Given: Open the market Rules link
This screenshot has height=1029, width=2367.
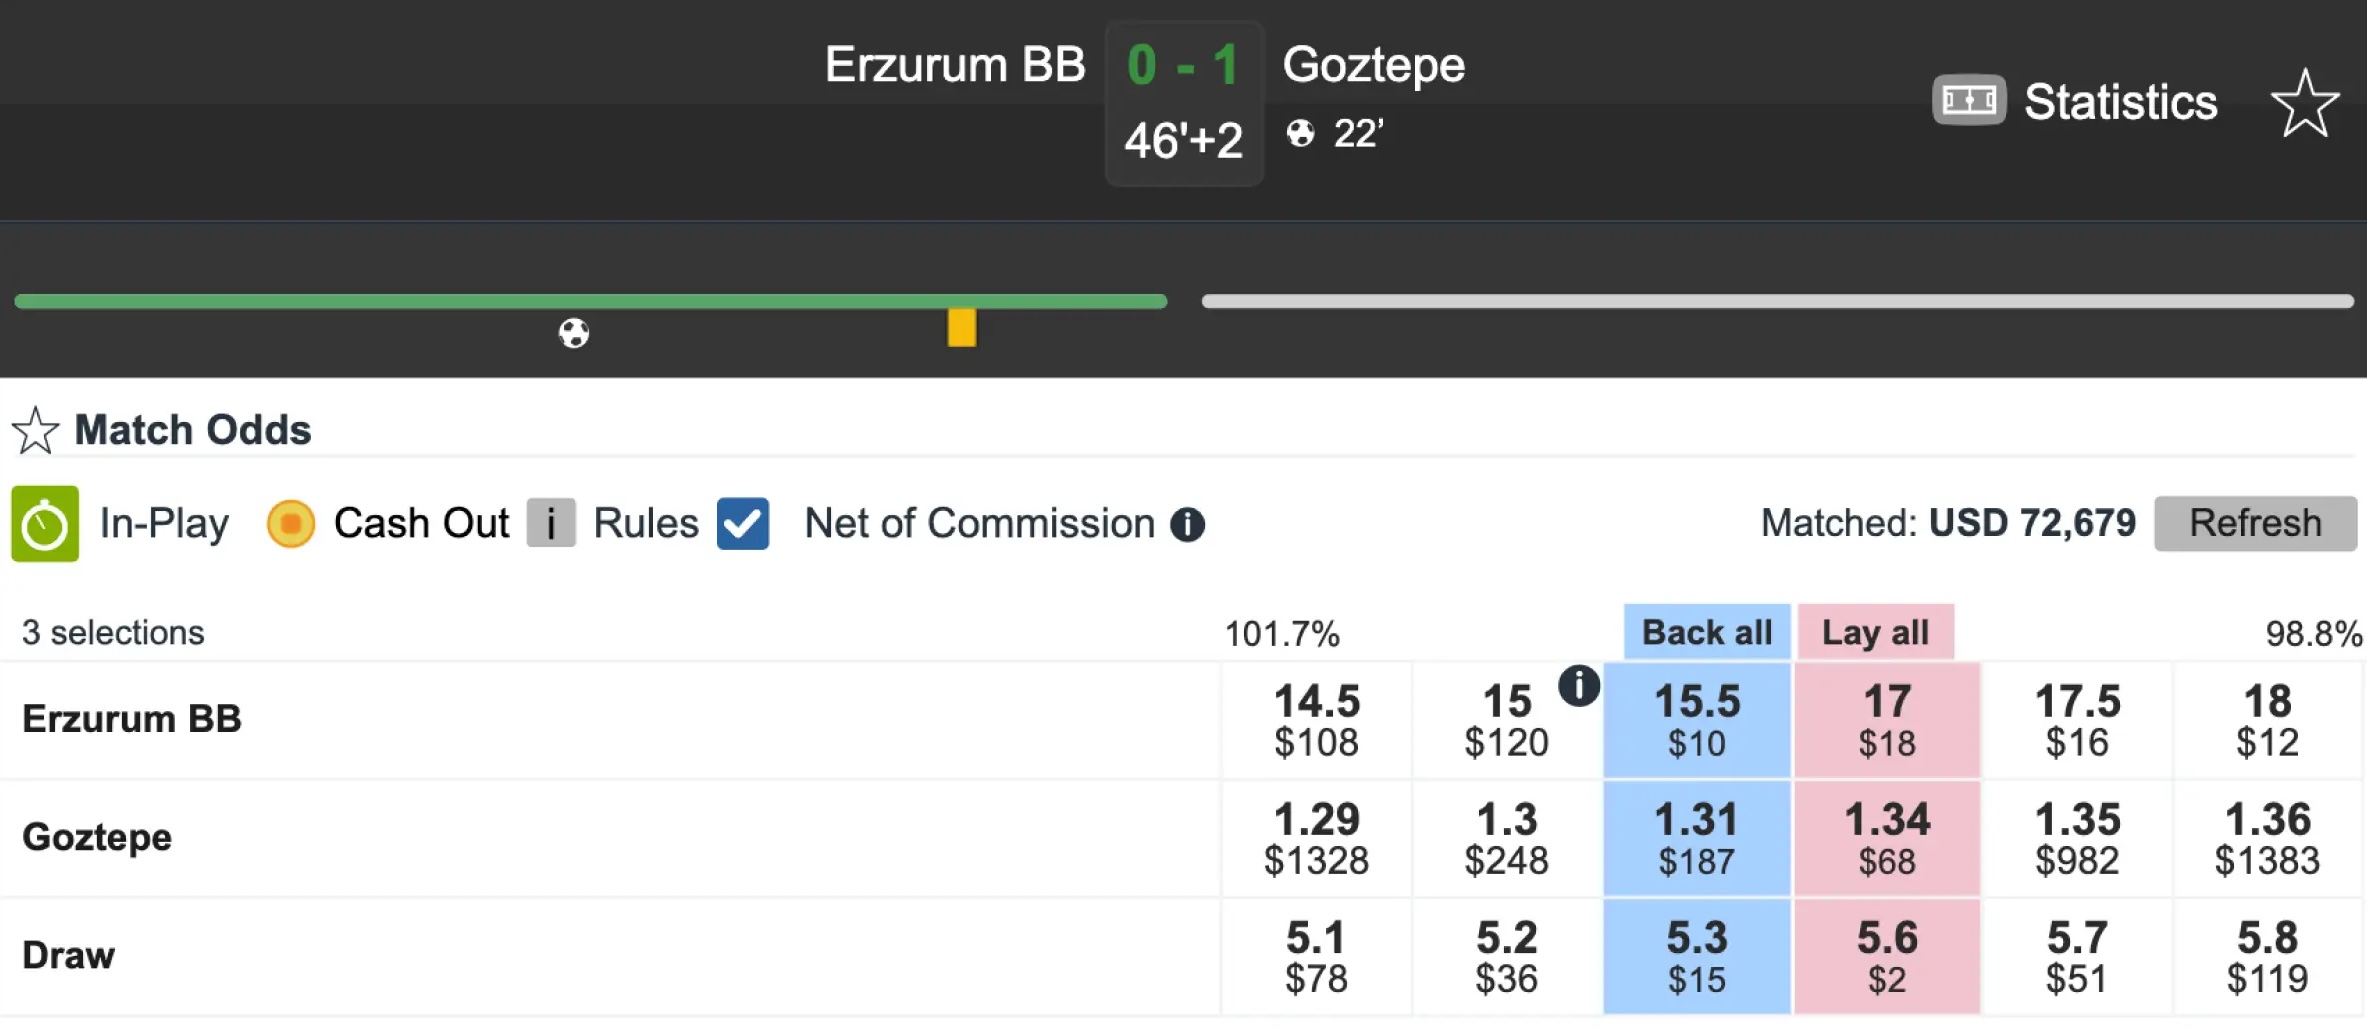Looking at the screenshot, I should pos(645,524).
